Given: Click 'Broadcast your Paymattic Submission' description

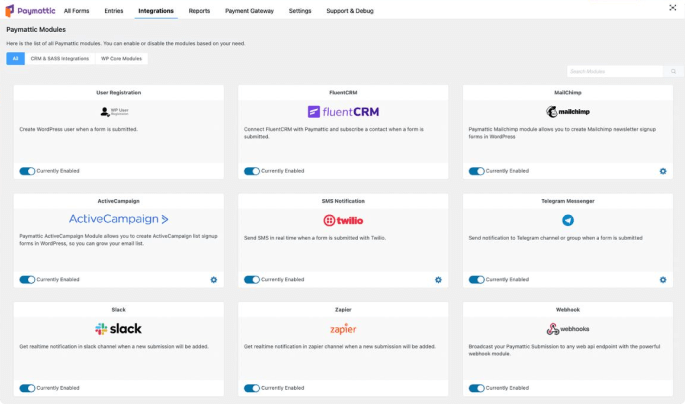Looking at the screenshot, I should click(564, 350).
